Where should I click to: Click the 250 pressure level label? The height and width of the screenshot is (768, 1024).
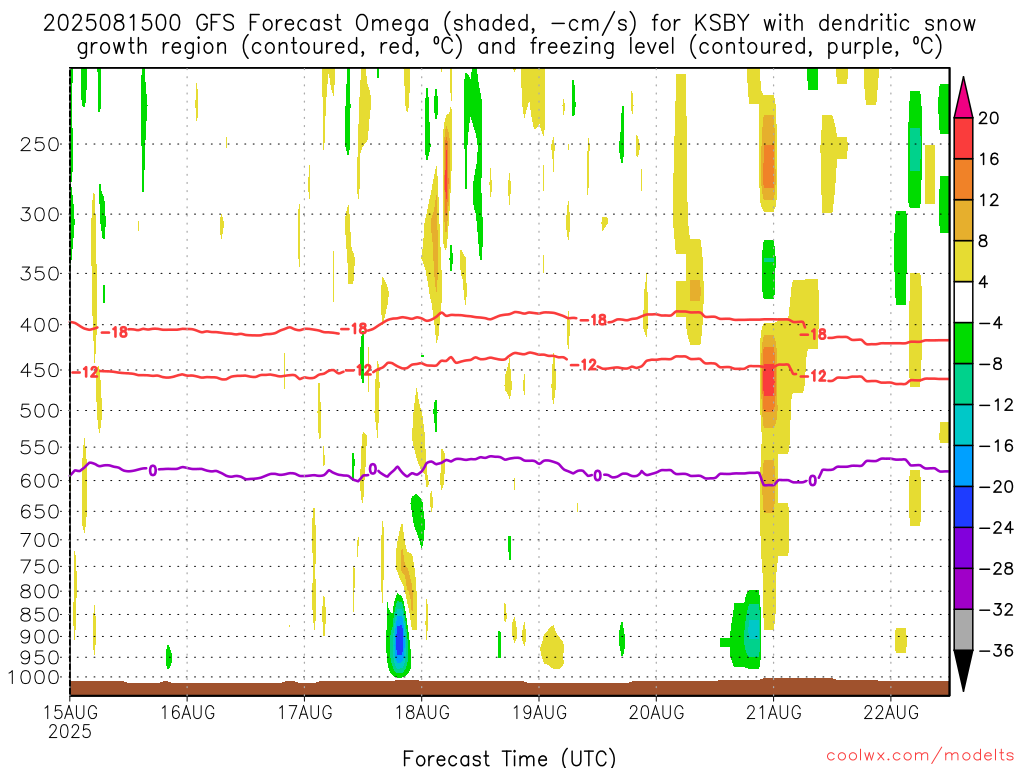click(40, 144)
